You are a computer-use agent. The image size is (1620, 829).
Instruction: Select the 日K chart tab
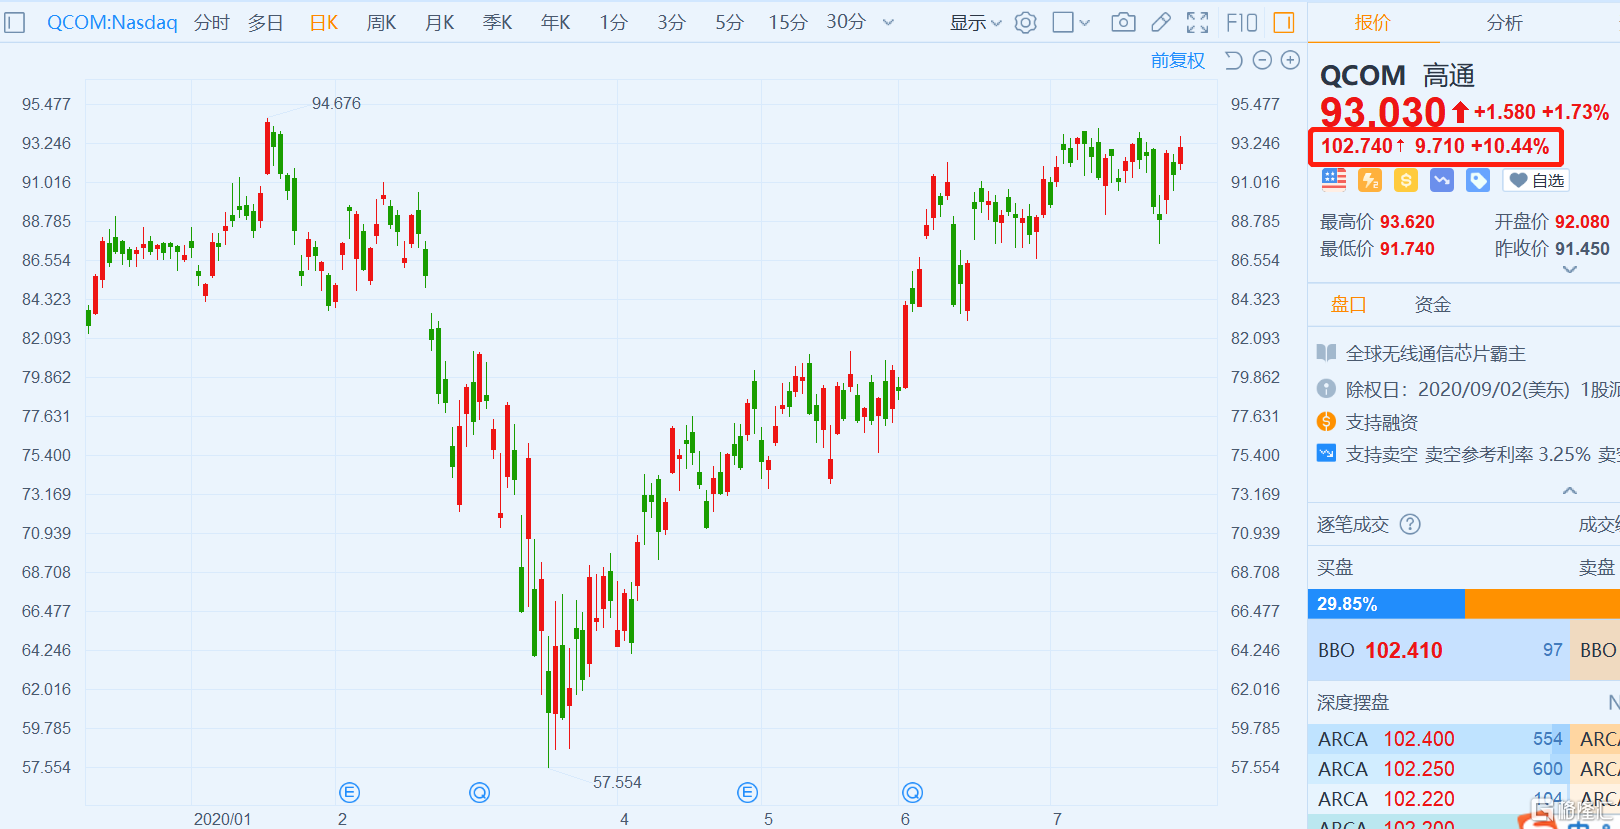click(324, 22)
